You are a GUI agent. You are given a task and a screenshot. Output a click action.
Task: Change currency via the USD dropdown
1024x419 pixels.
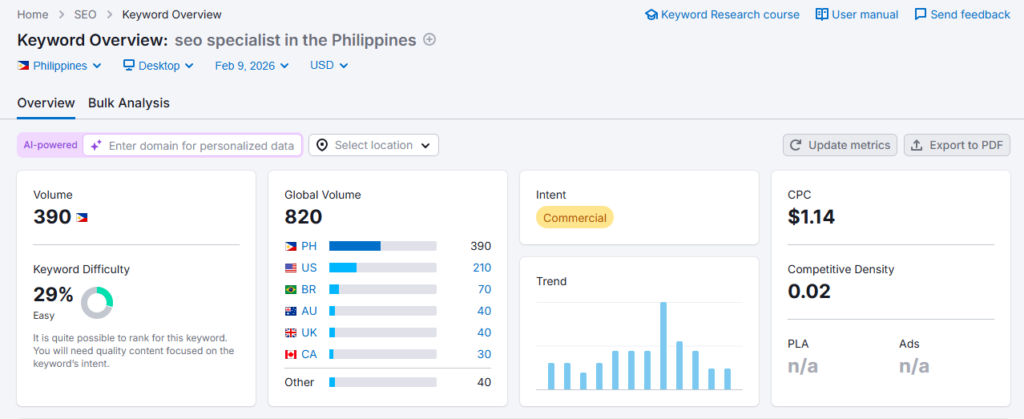tap(329, 66)
